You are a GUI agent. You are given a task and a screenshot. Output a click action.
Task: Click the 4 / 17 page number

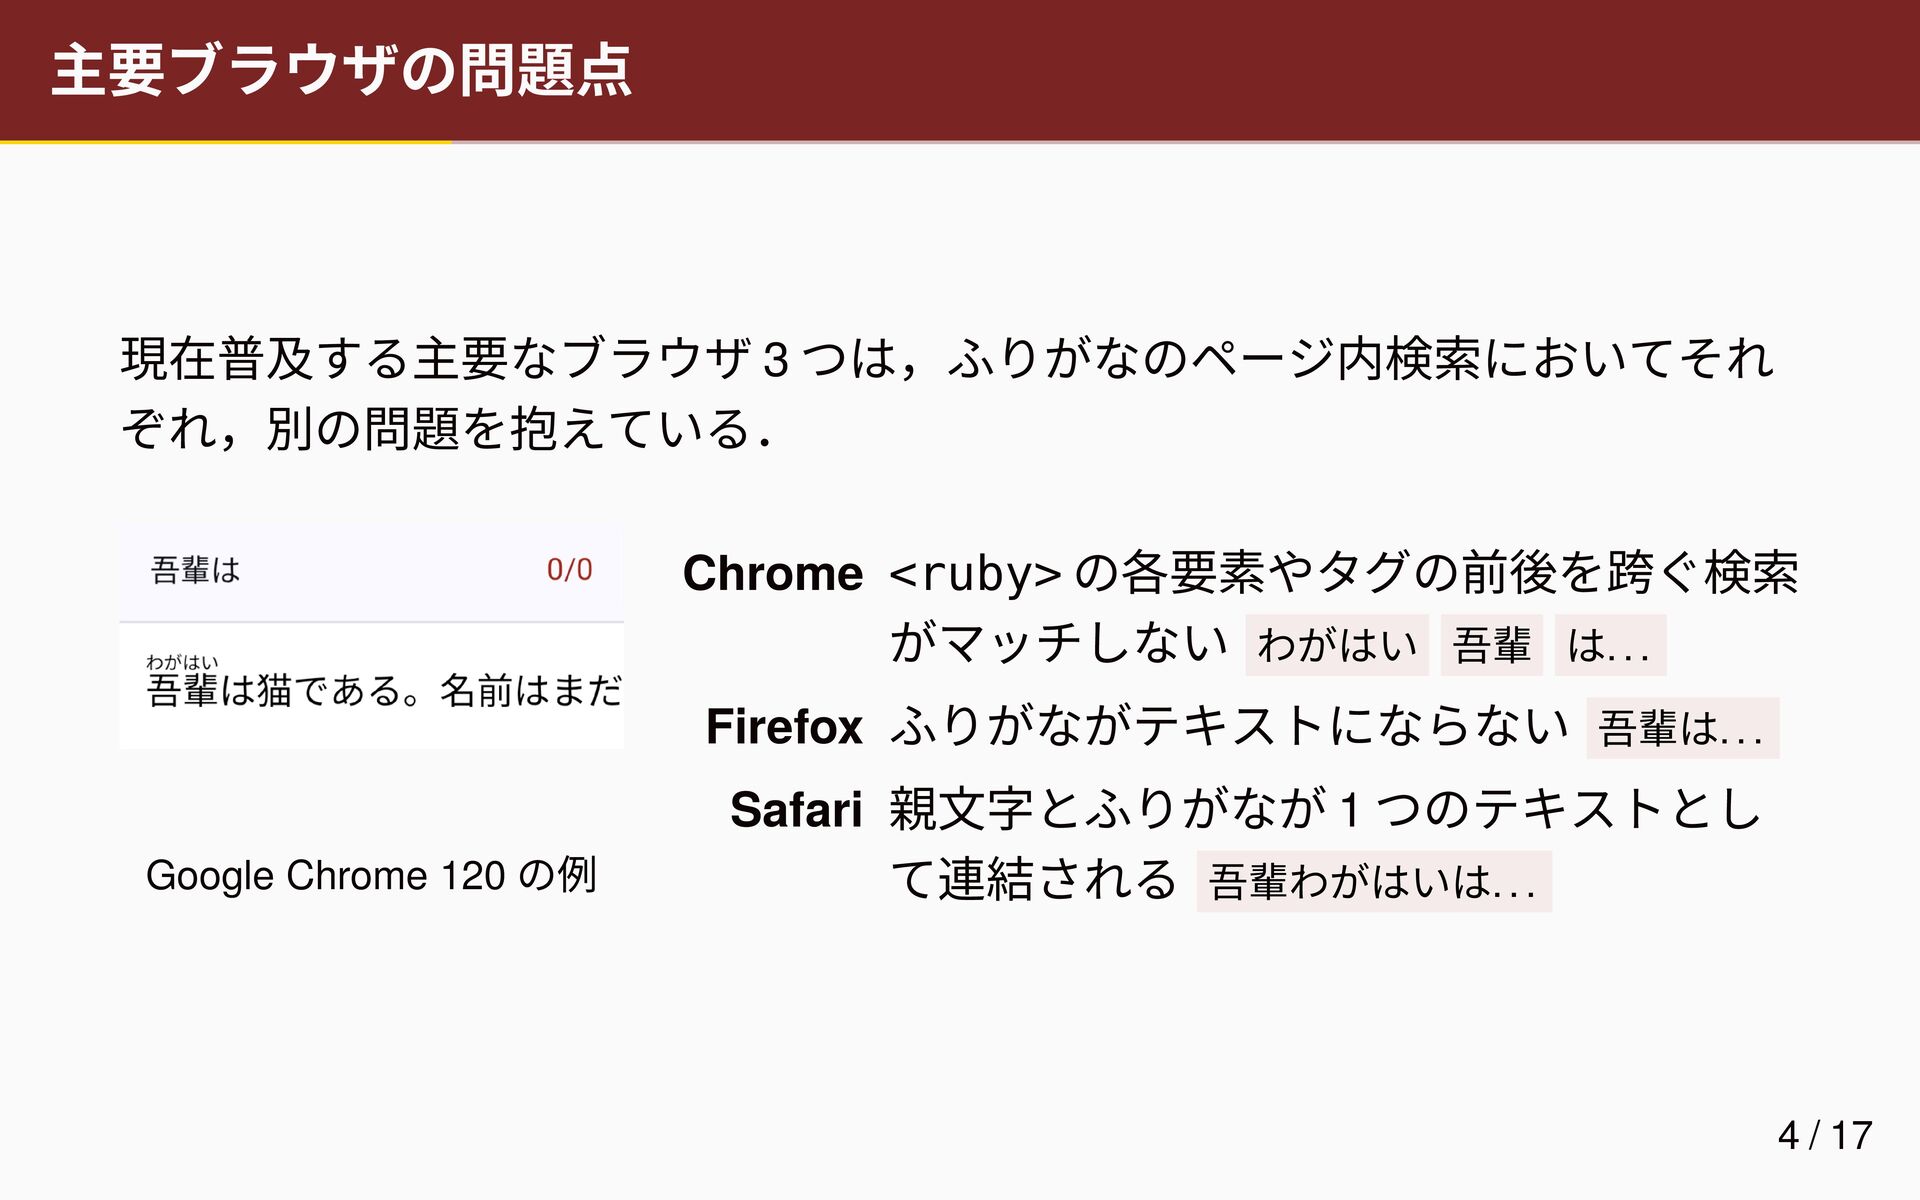(x=1824, y=1135)
